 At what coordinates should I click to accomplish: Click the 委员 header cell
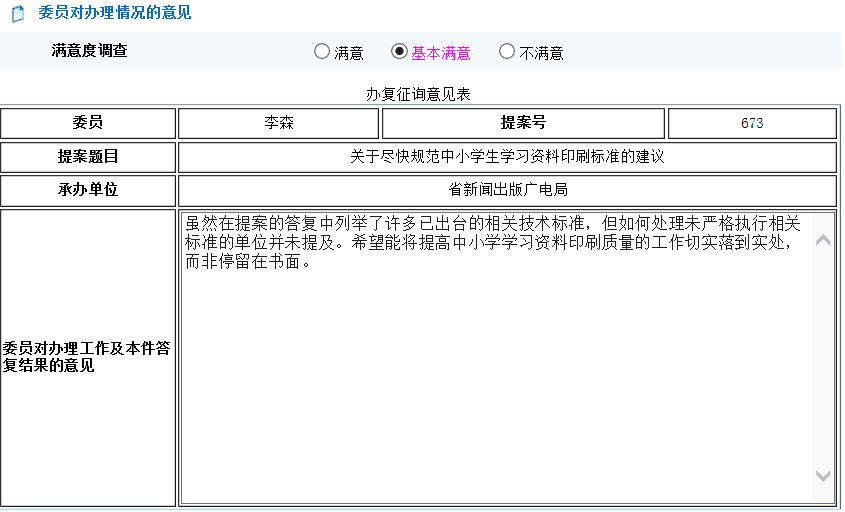(x=88, y=123)
